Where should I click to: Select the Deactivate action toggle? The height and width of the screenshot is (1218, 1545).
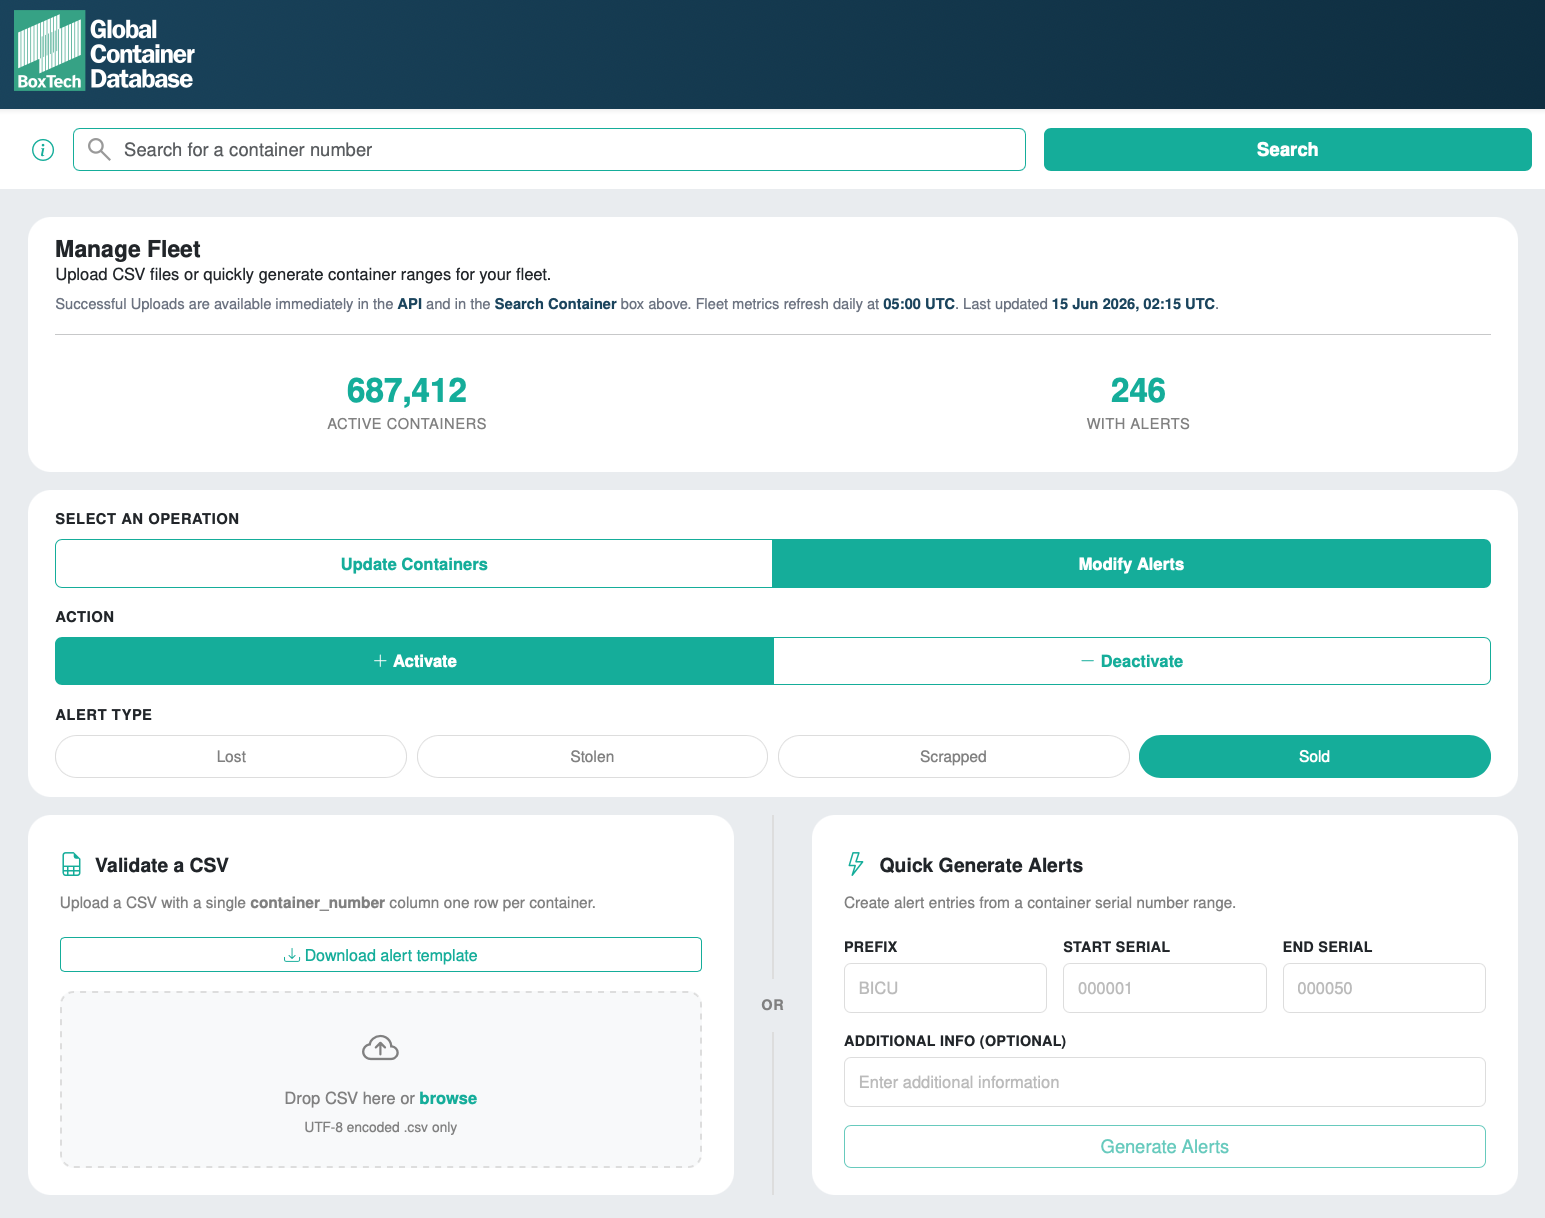point(1132,661)
